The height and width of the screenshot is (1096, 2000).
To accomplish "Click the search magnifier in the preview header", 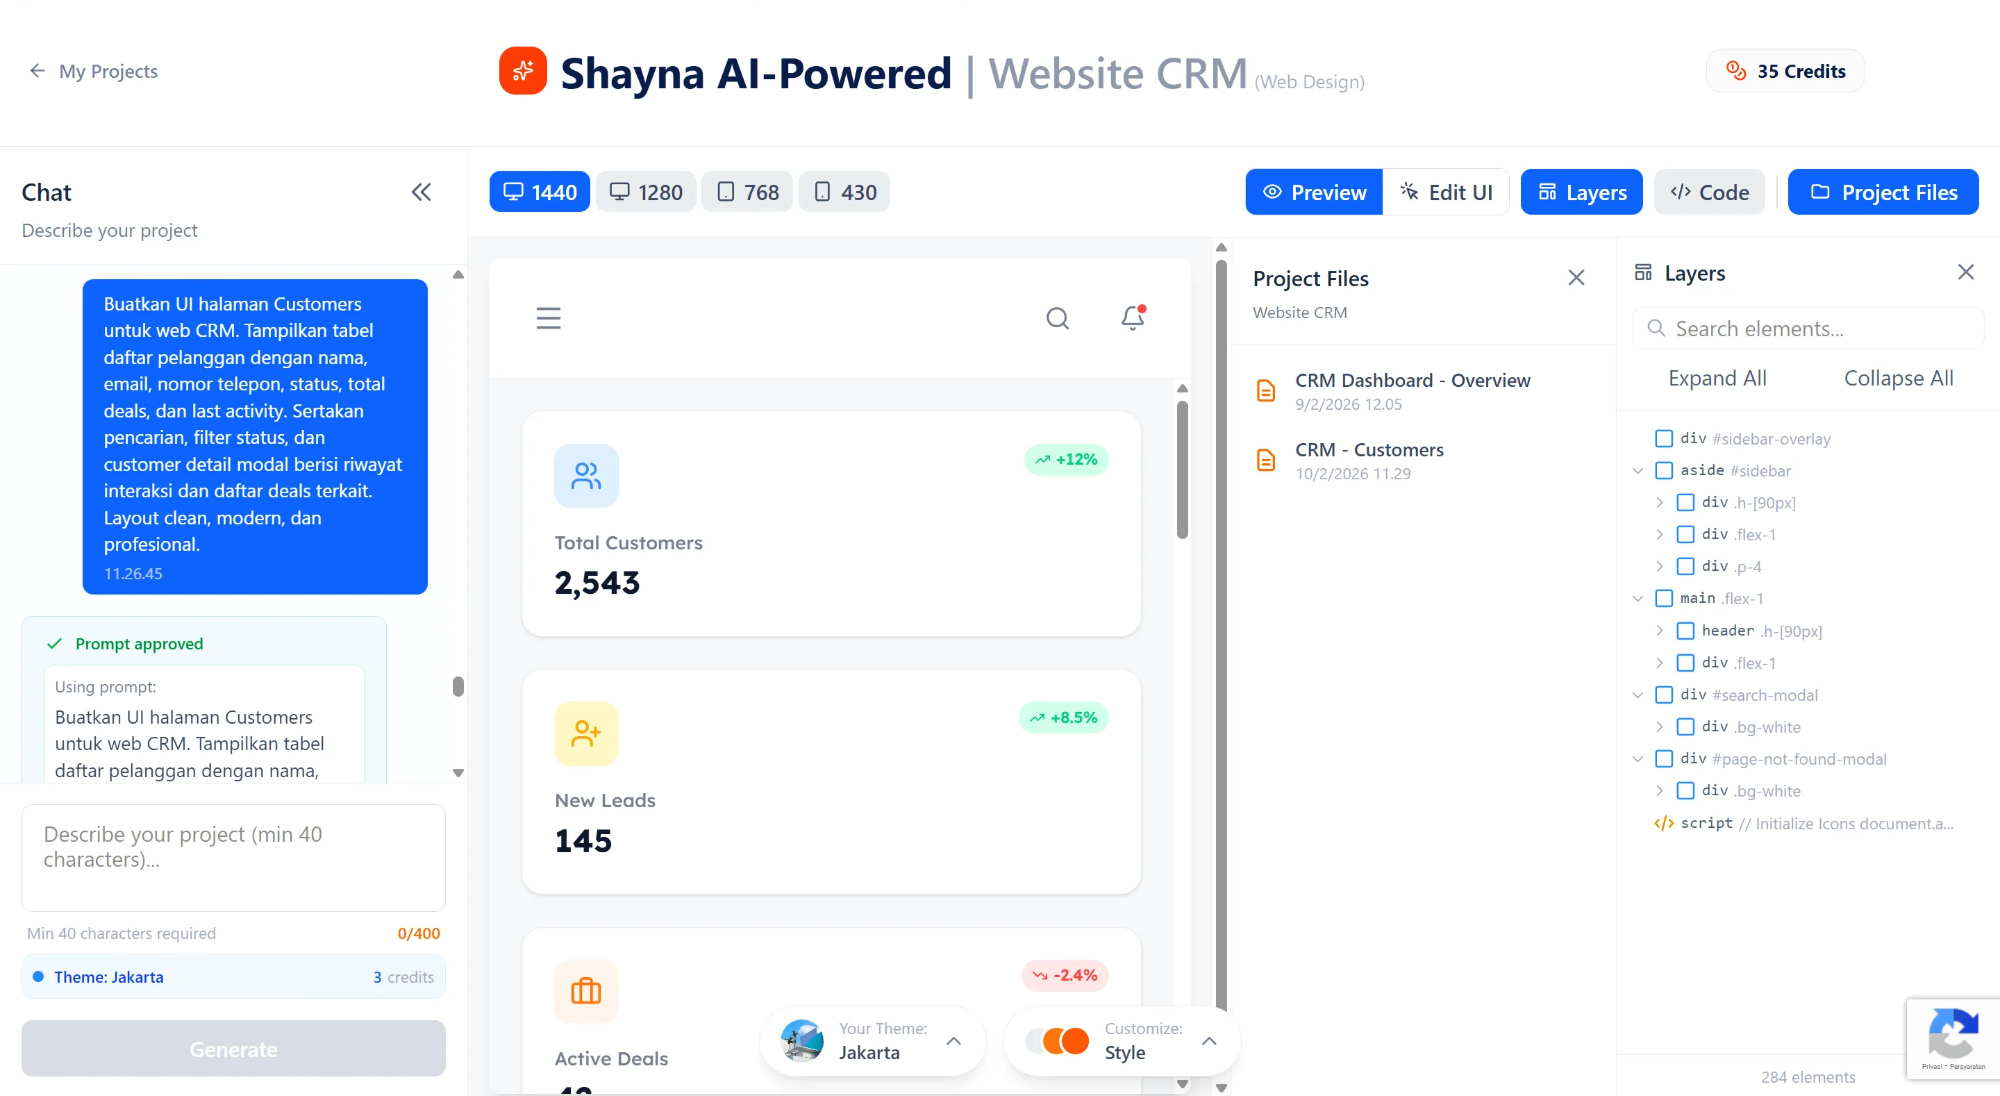I will click(1057, 318).
